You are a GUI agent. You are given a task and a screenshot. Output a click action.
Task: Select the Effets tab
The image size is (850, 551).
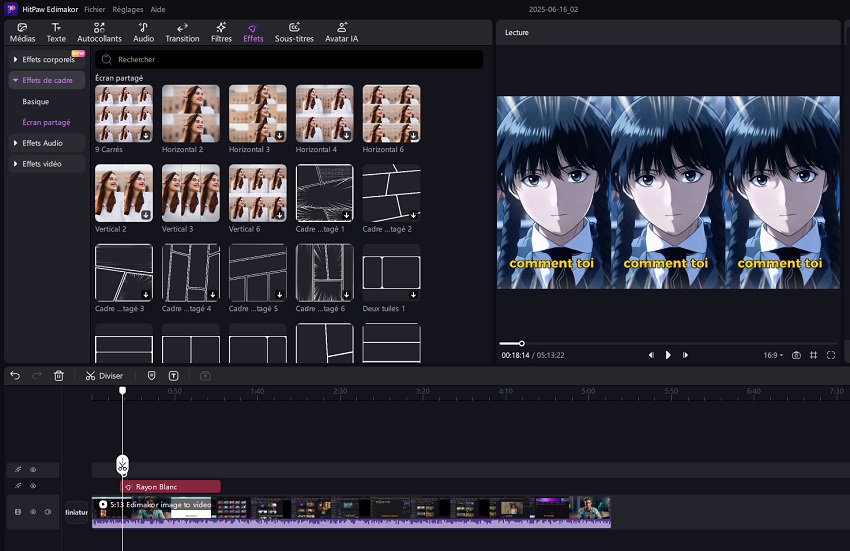[253, 33]
